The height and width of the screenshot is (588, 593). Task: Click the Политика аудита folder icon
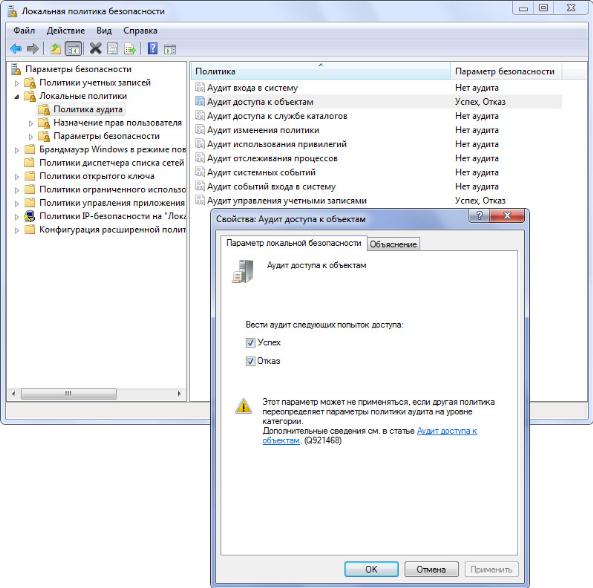pyautogui.click(x=44, y=109)
